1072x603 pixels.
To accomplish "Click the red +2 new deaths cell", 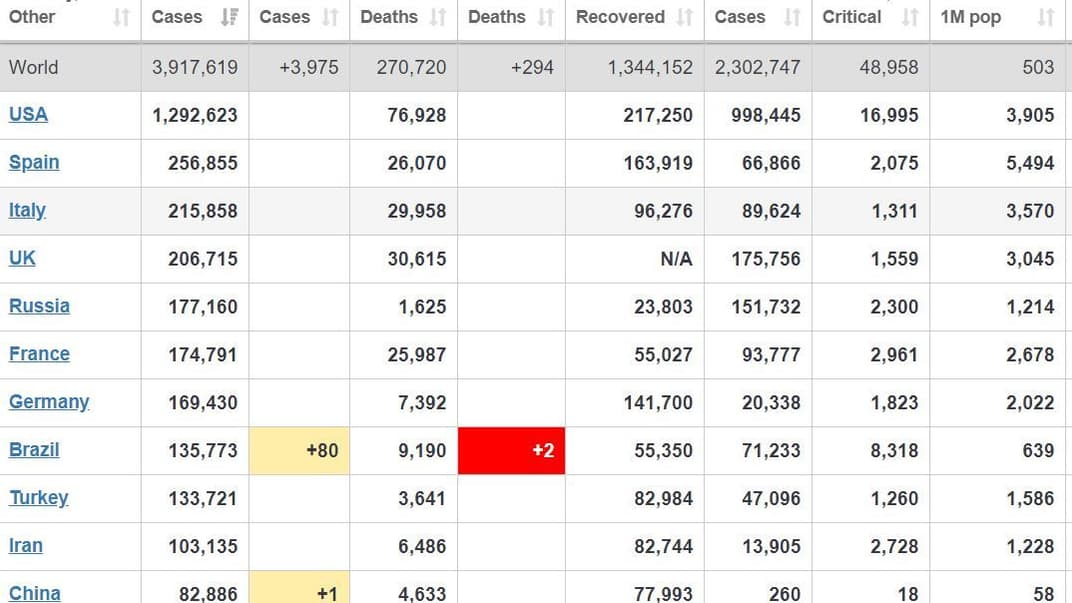I will [x=511, y=450].
